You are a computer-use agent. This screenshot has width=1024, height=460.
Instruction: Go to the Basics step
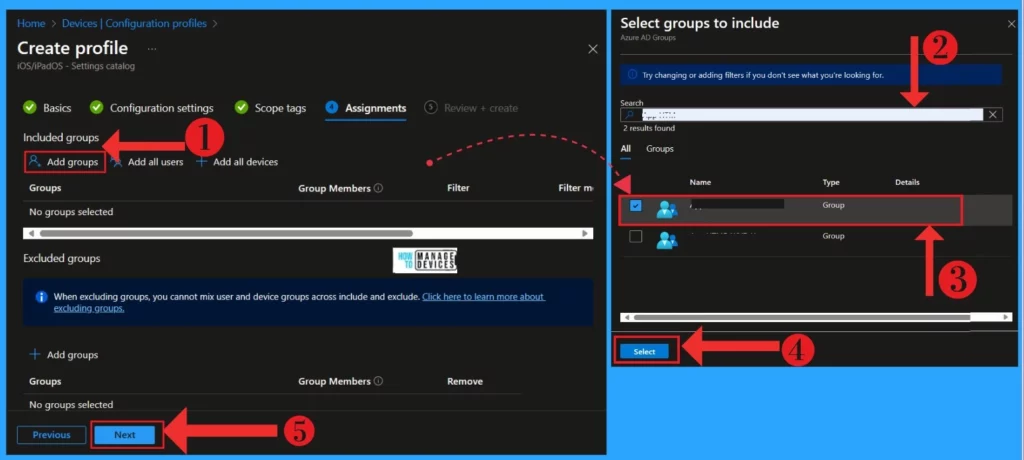[x=57, y=108]
